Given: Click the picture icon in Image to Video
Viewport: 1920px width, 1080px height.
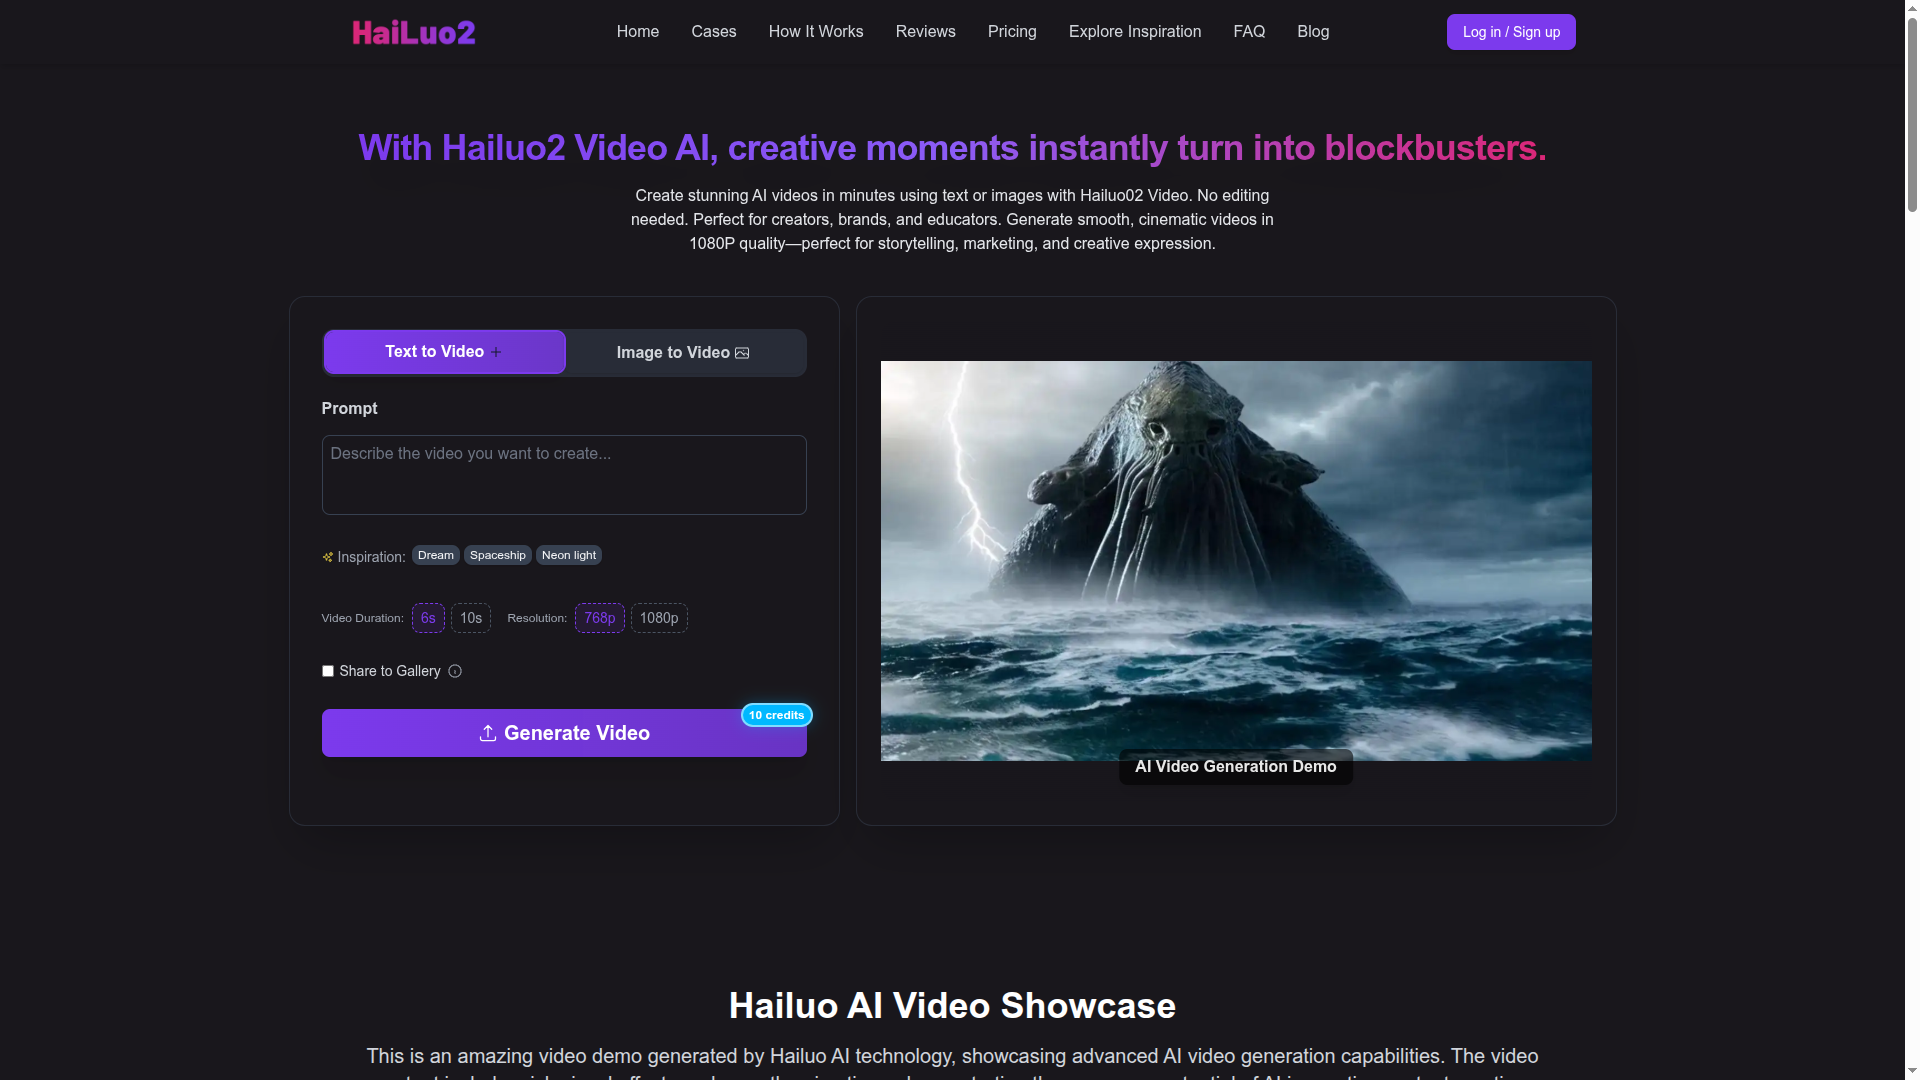Looking at the screenshot, I should pyautogui.click(x=742, y=353).
